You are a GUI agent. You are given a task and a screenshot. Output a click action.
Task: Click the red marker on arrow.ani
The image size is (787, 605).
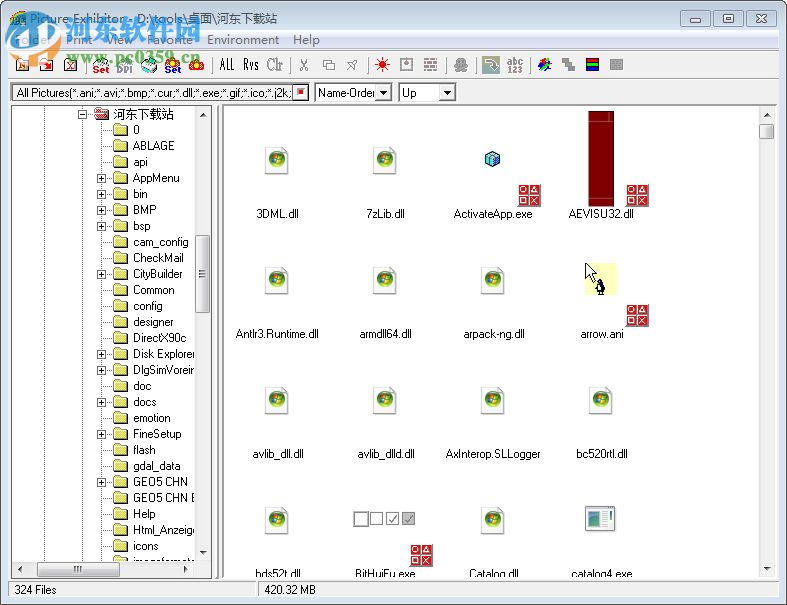(637, 315)
